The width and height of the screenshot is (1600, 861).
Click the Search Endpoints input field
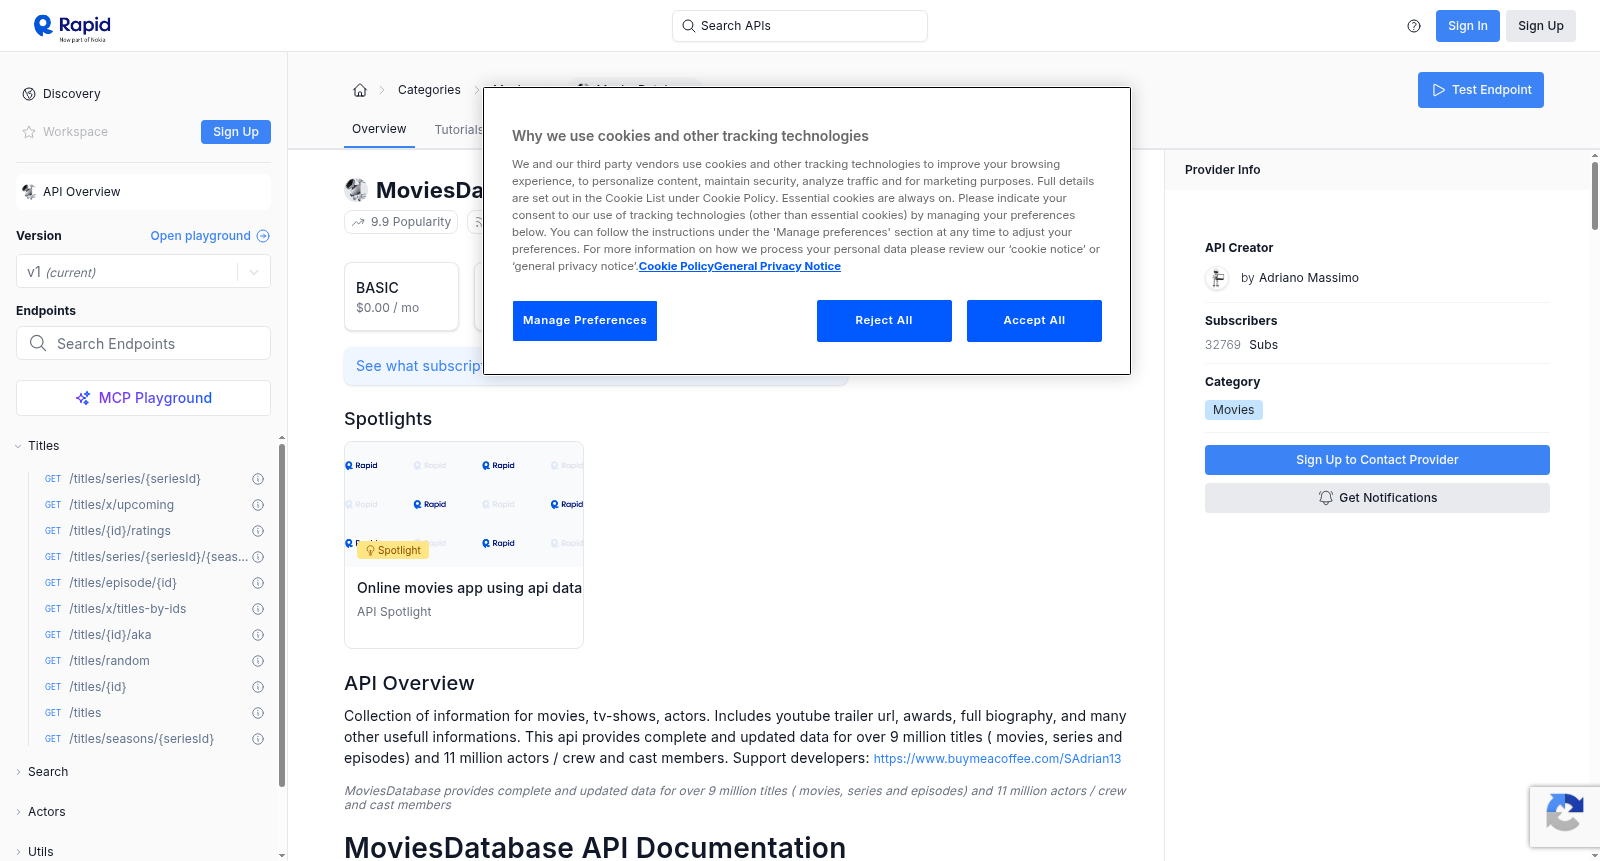(143, 343)
